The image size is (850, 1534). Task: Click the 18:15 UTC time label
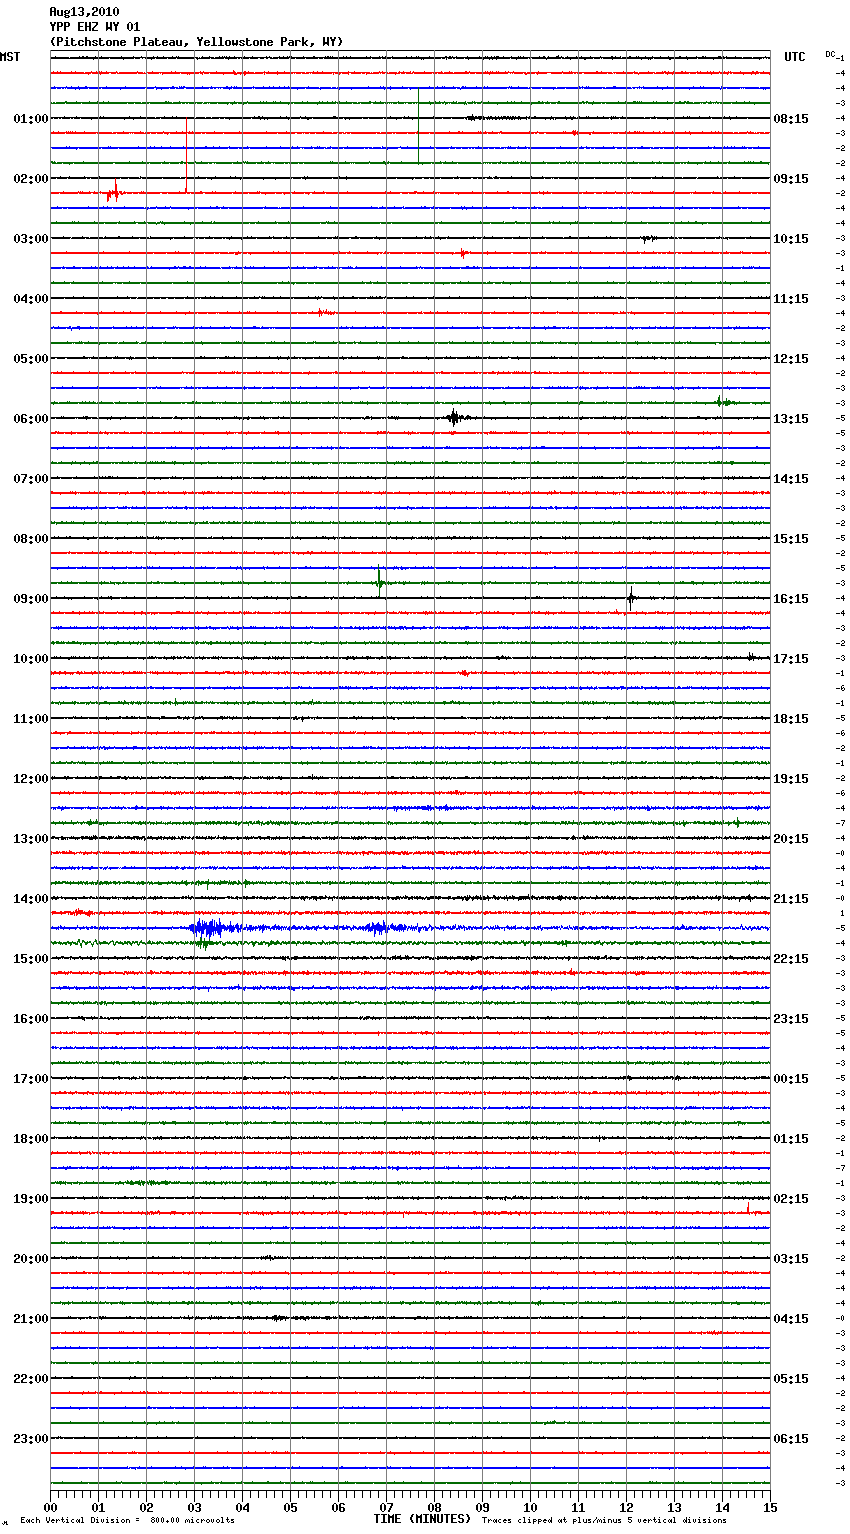click(x=791, y=719)
